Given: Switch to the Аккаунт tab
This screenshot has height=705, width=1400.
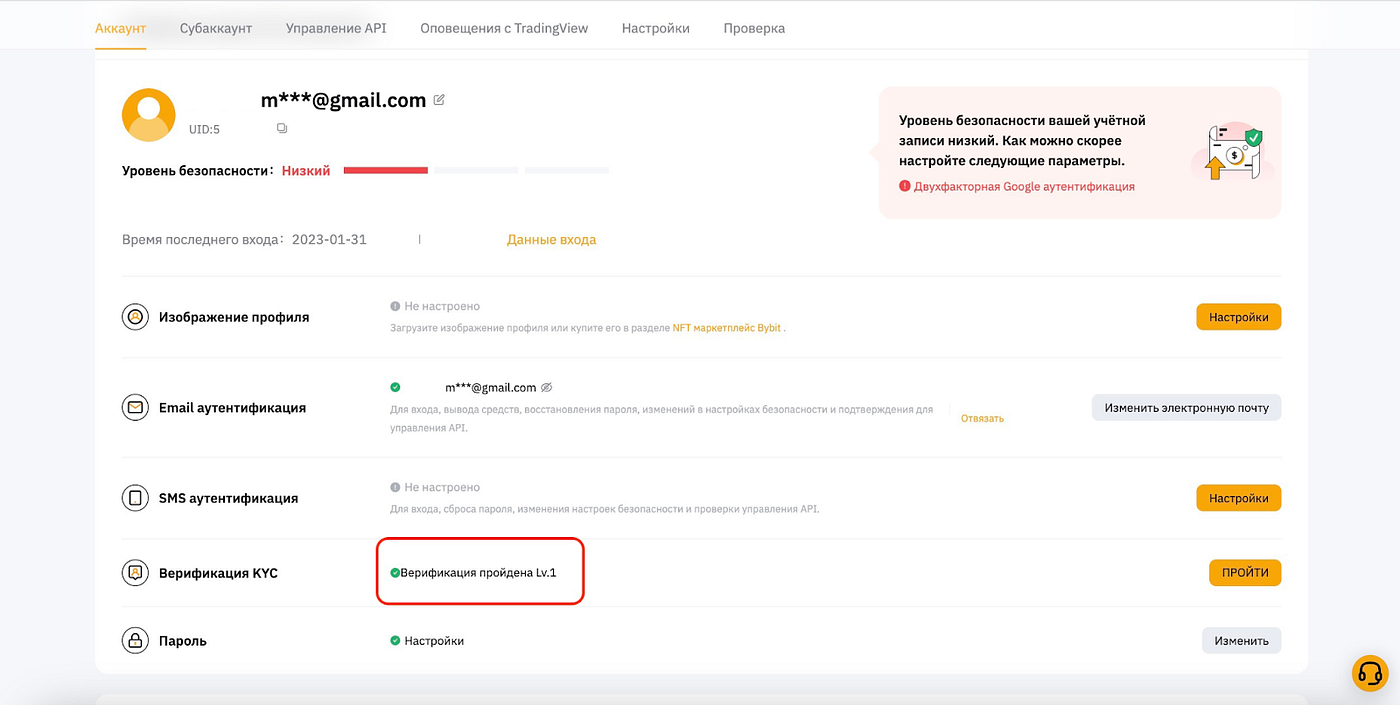Looking at the screenshot, I should (120, 28).
